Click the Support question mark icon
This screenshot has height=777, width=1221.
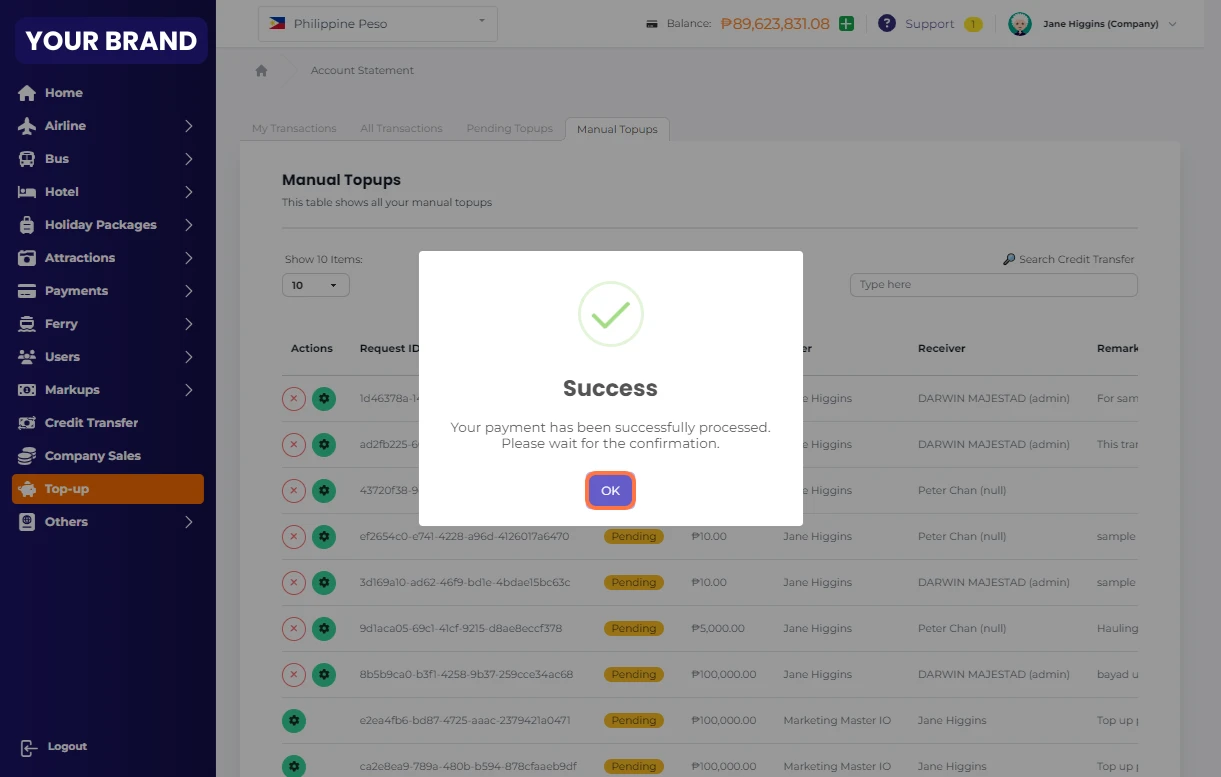click(886, 24)
